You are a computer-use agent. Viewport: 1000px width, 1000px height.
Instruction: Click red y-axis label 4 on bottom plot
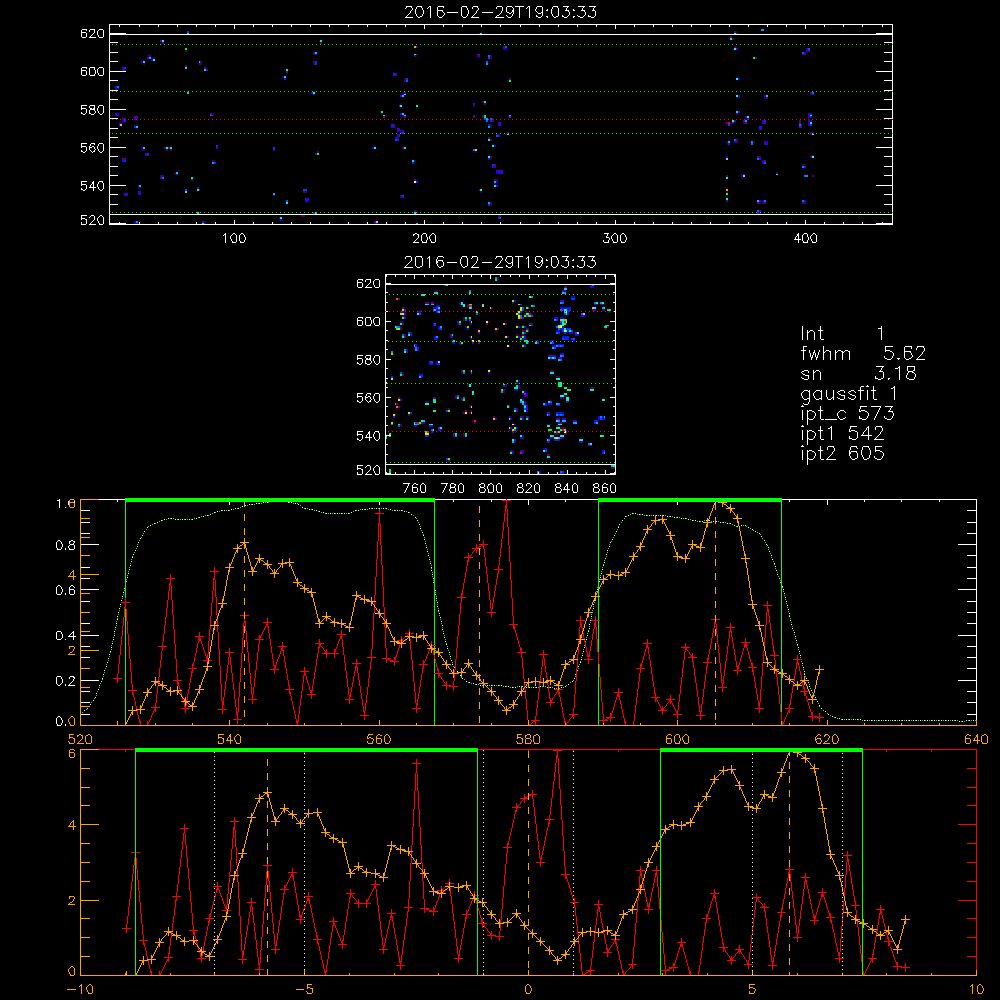coord(72,825)
